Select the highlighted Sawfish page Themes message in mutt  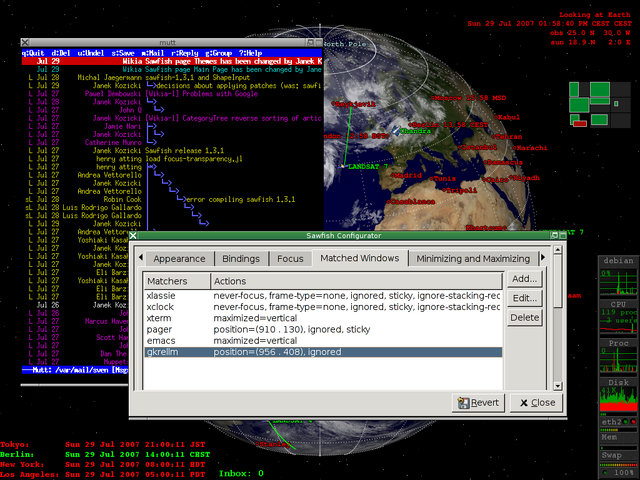coord(172,61)
